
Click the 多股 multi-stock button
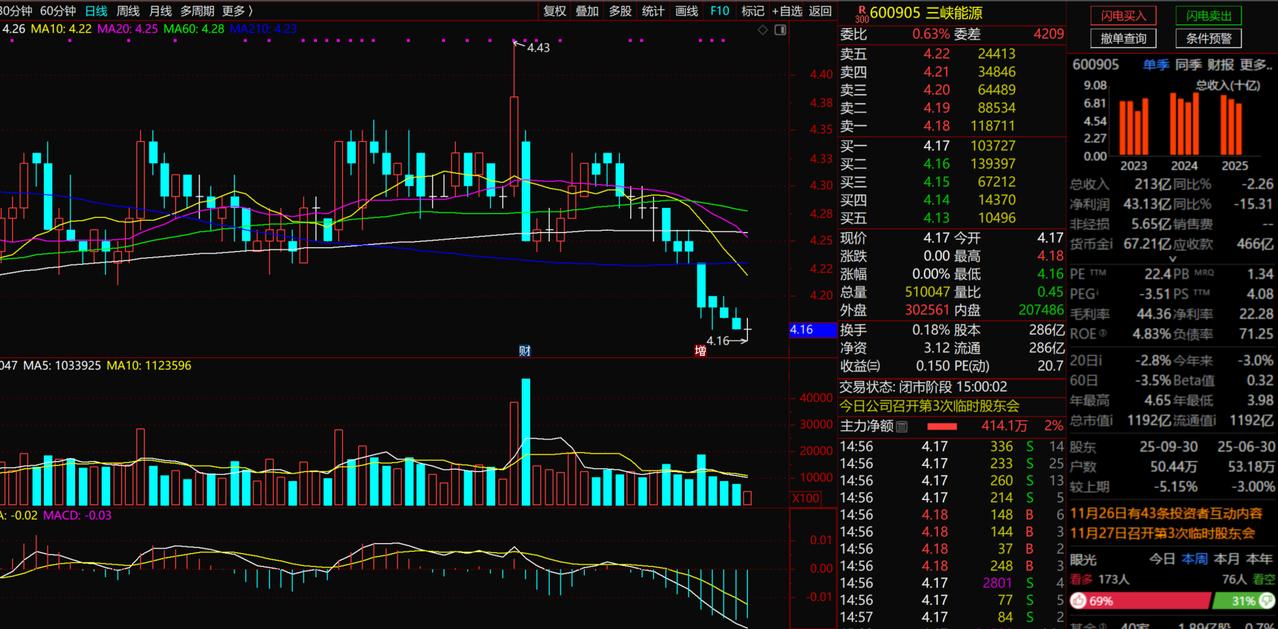(620, 11)
